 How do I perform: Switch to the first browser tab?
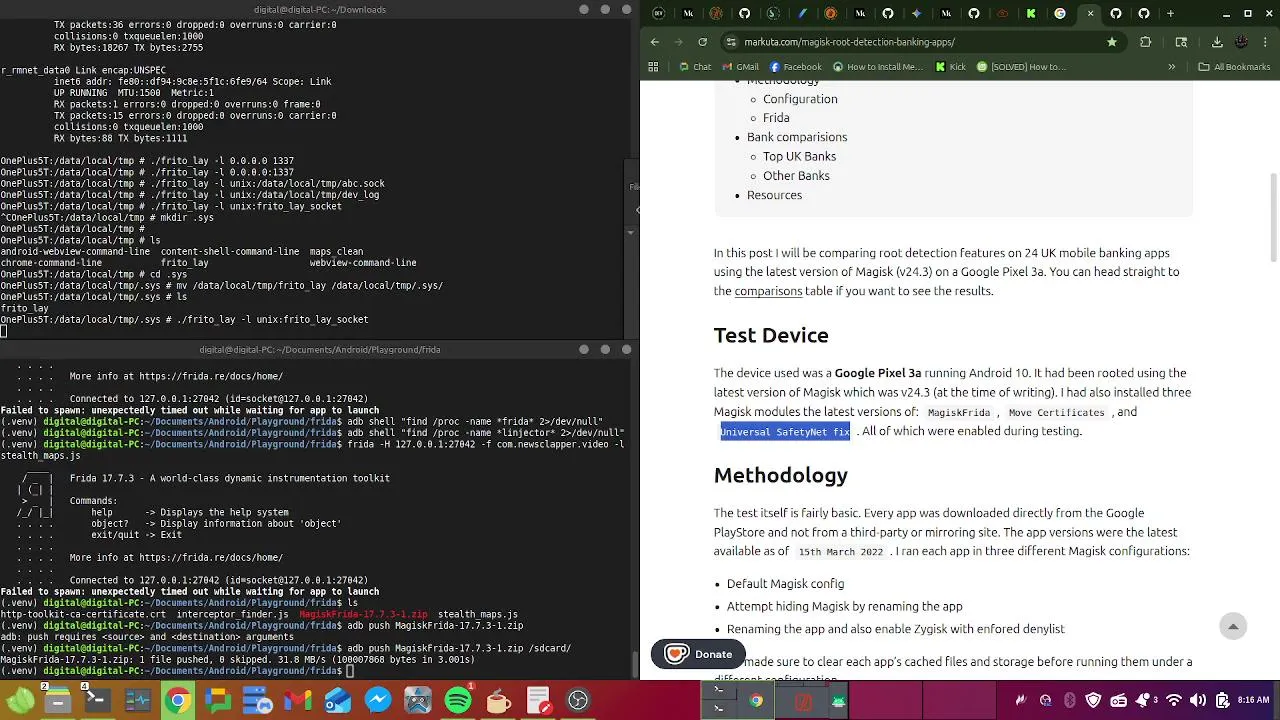click(658, 14)
